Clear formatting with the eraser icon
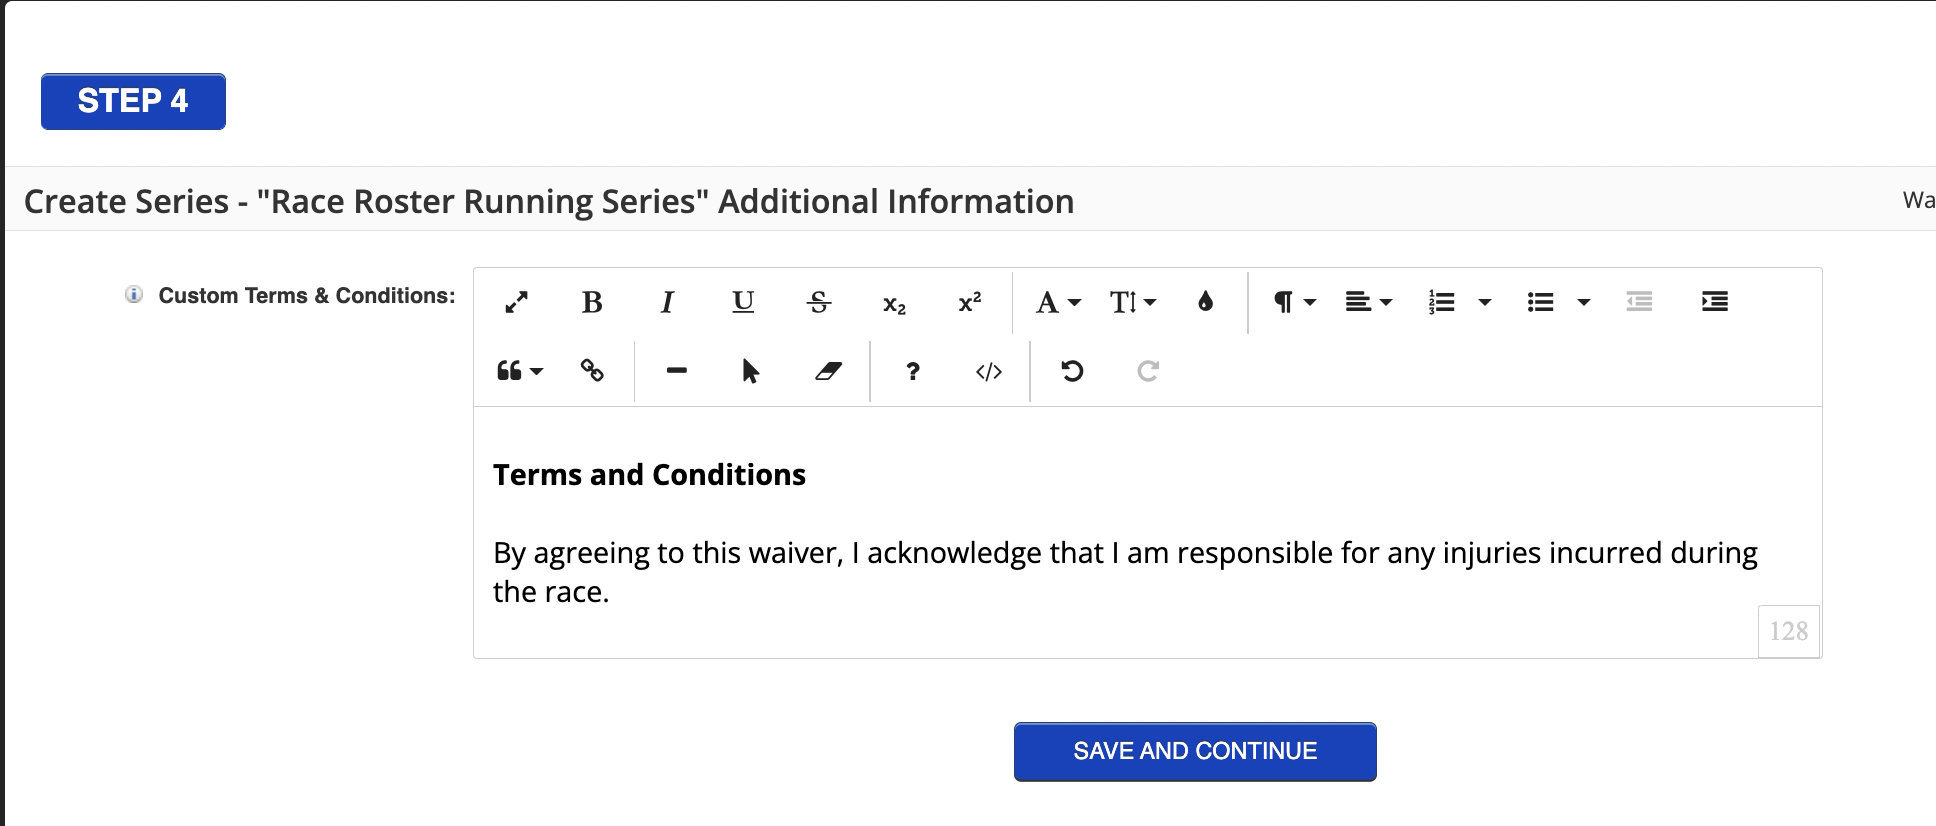This screenshot has width=1936, height=826. [x=828, y=371]
